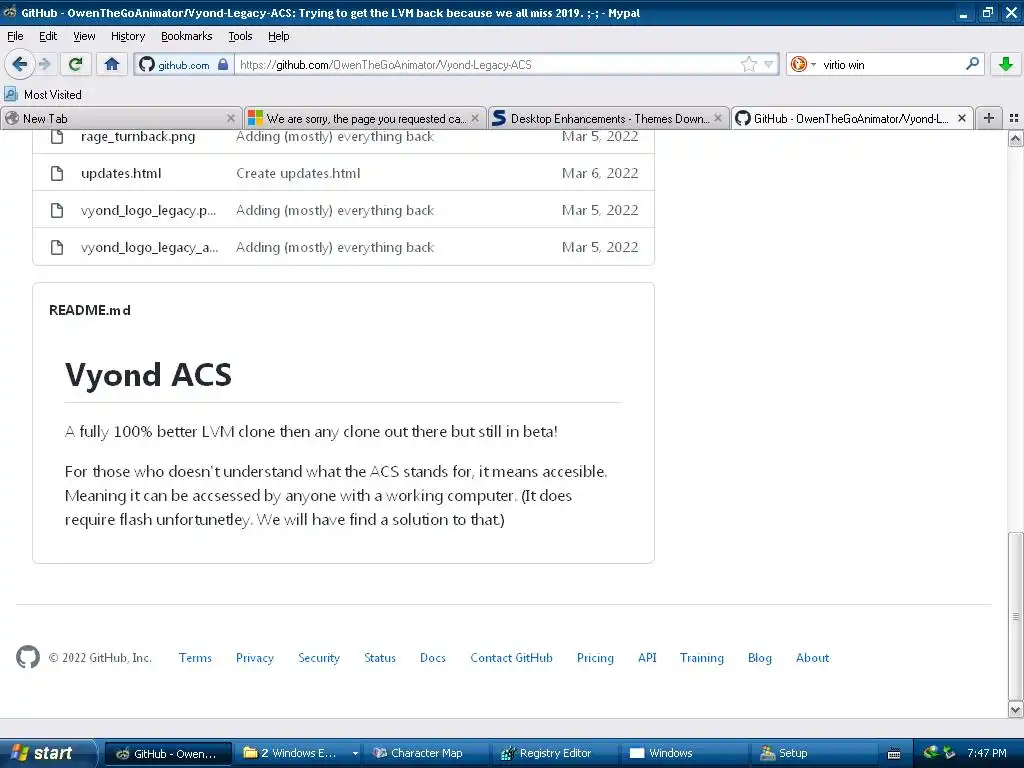The height and width of the screenshot is (768, 1024).
Task: Open the About footer link
Action: (812, 658)
